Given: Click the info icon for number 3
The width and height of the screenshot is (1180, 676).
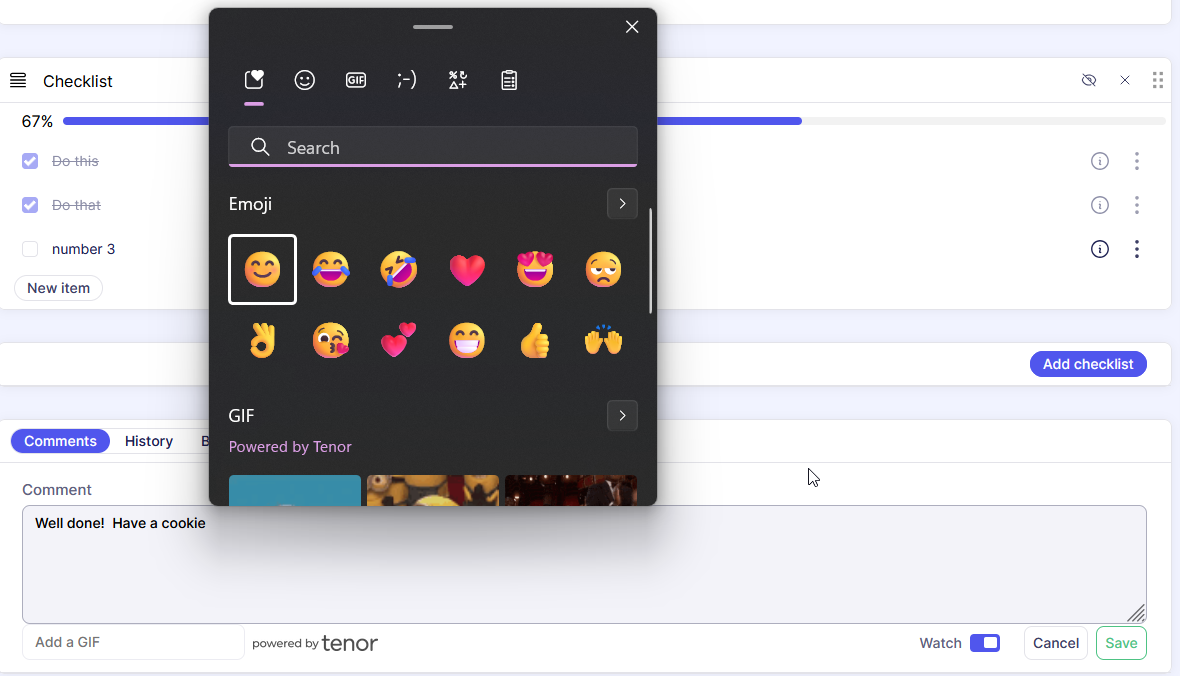Looking at the screenshot, I should [1099, 249].
